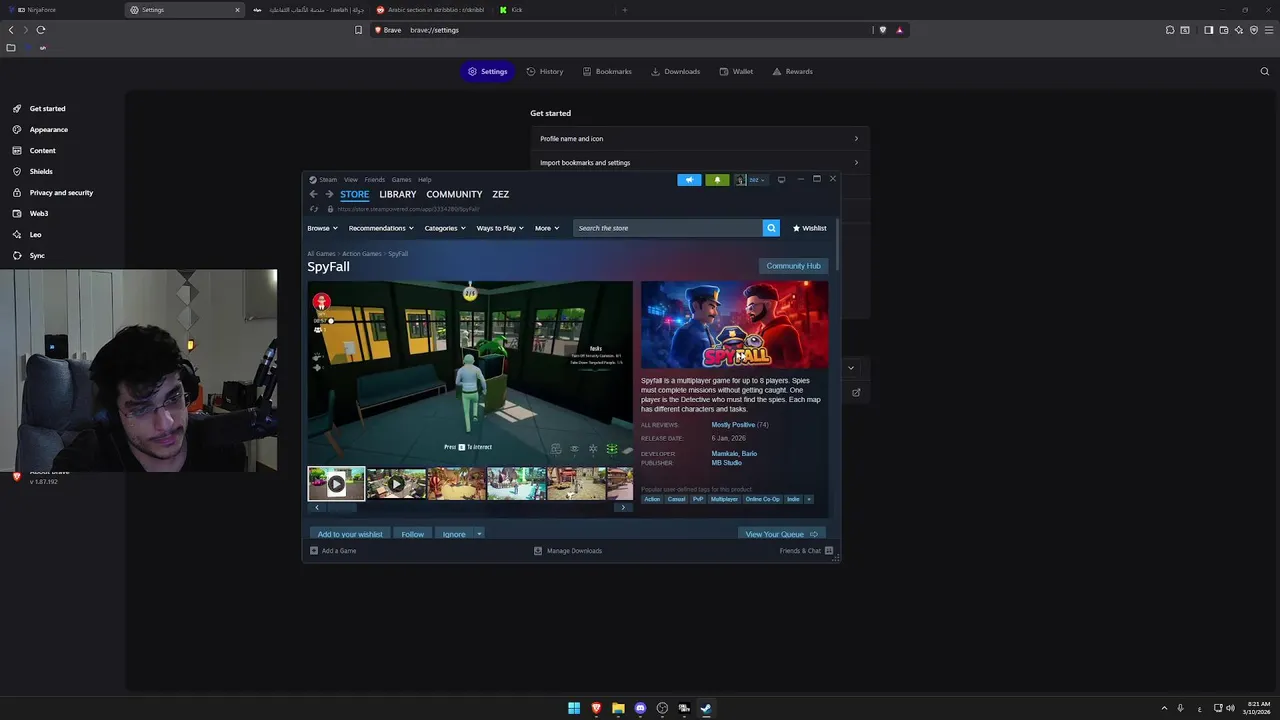
Task: Click the Brave settings search icon
Action: point(1264,71)
